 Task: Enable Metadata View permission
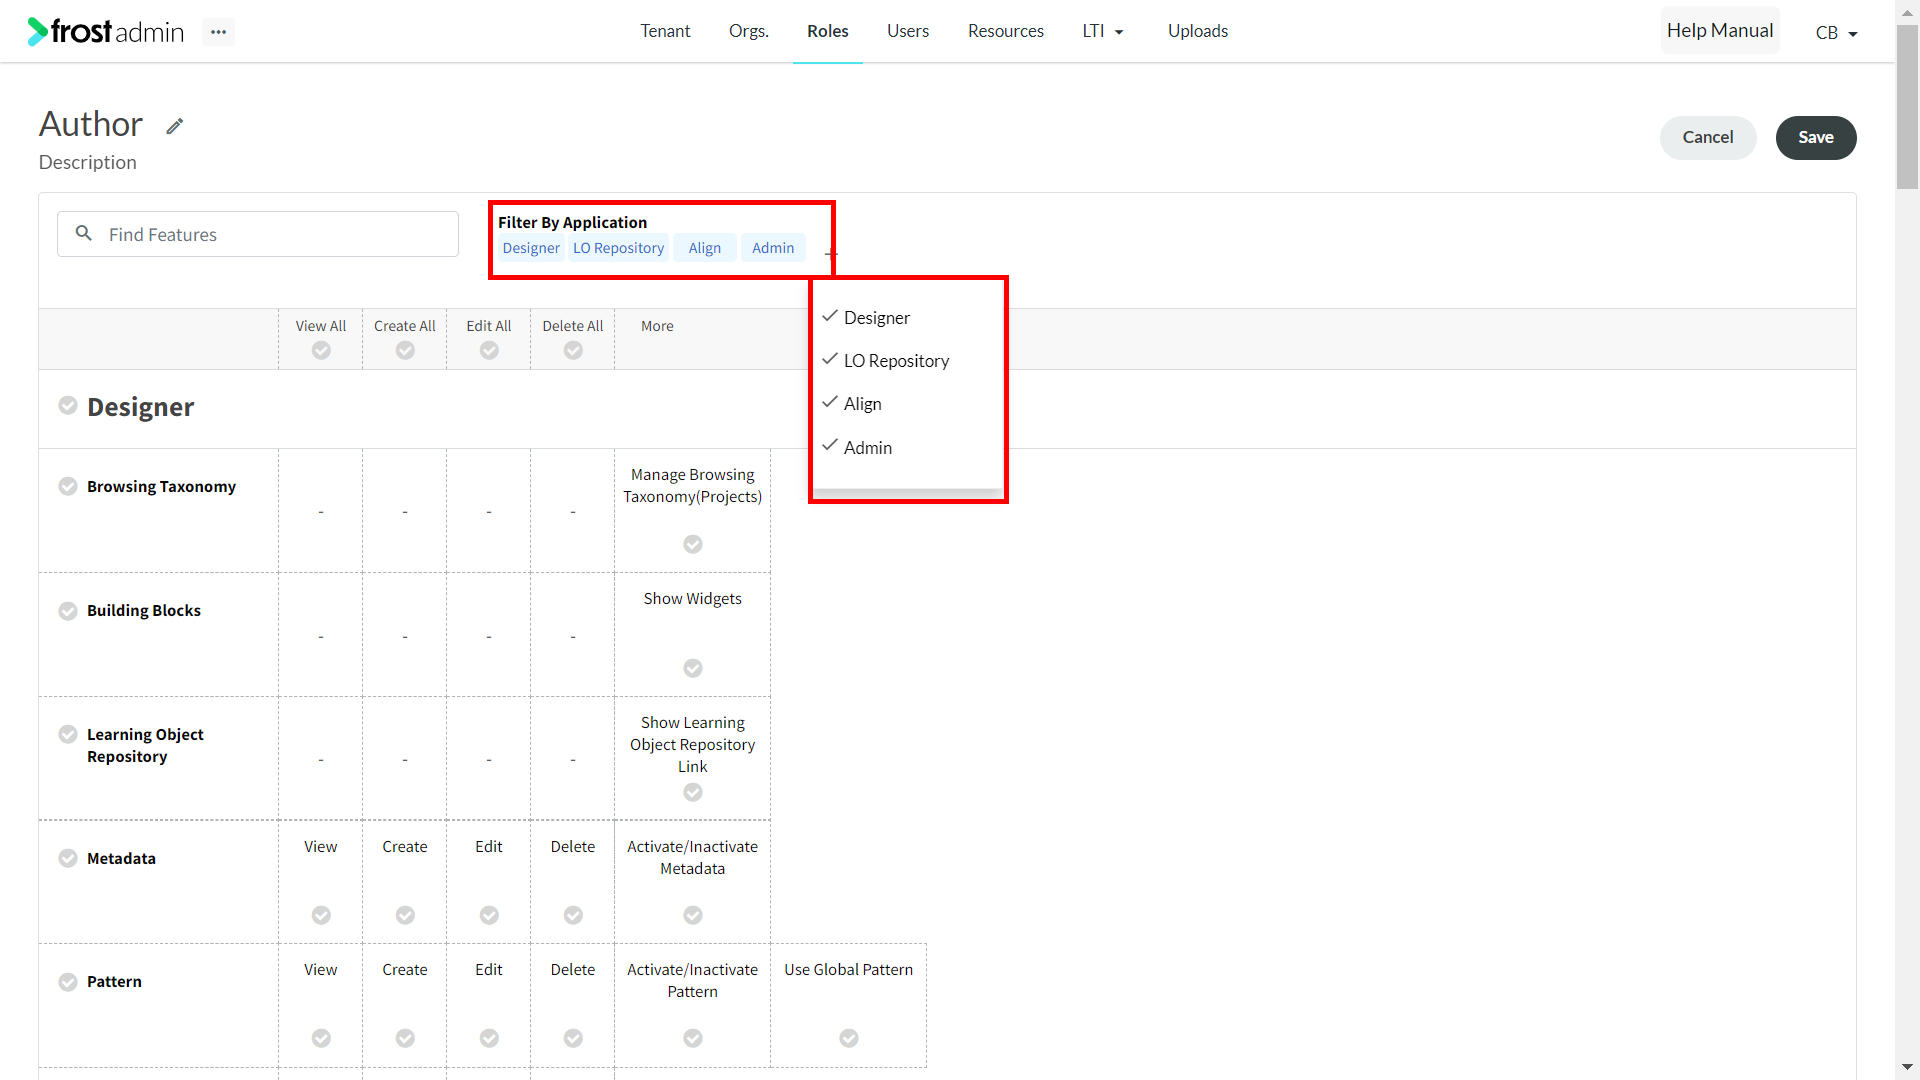point(321,915)
